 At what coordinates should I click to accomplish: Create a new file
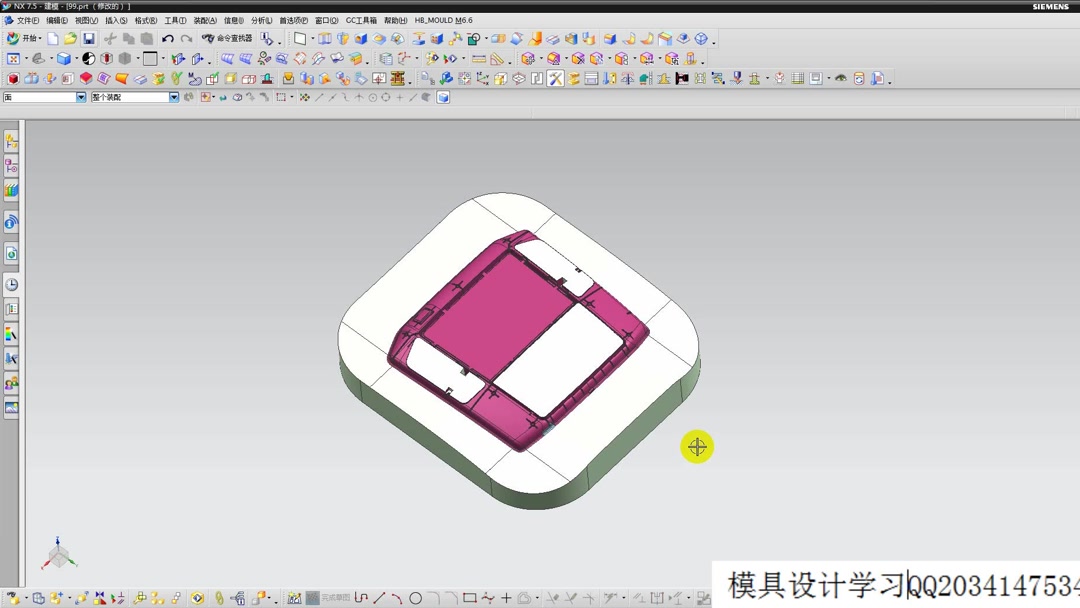[53, 38]
